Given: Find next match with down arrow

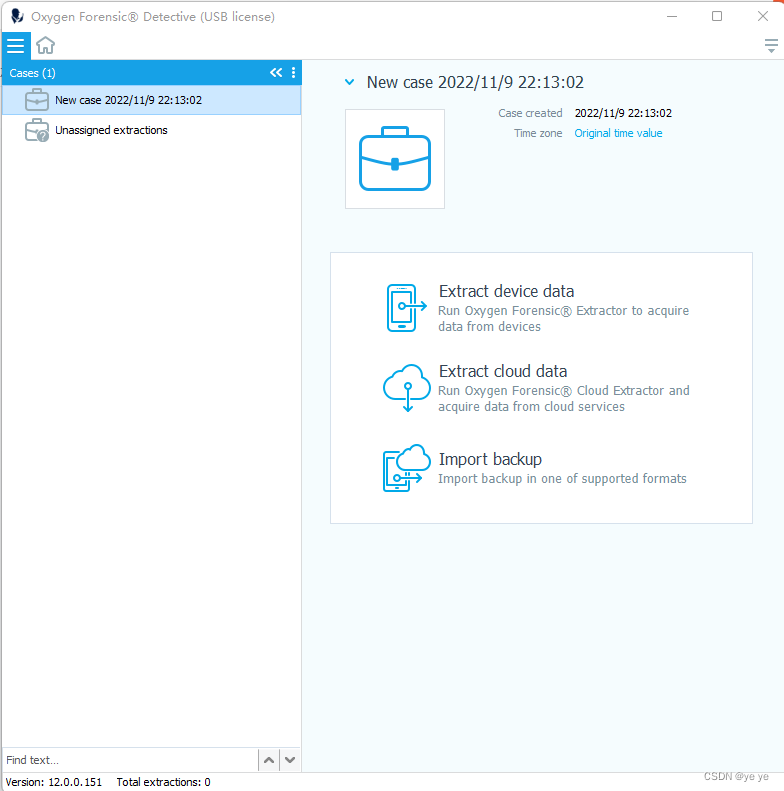Looking at the screenshot, I should pos(290,760).
